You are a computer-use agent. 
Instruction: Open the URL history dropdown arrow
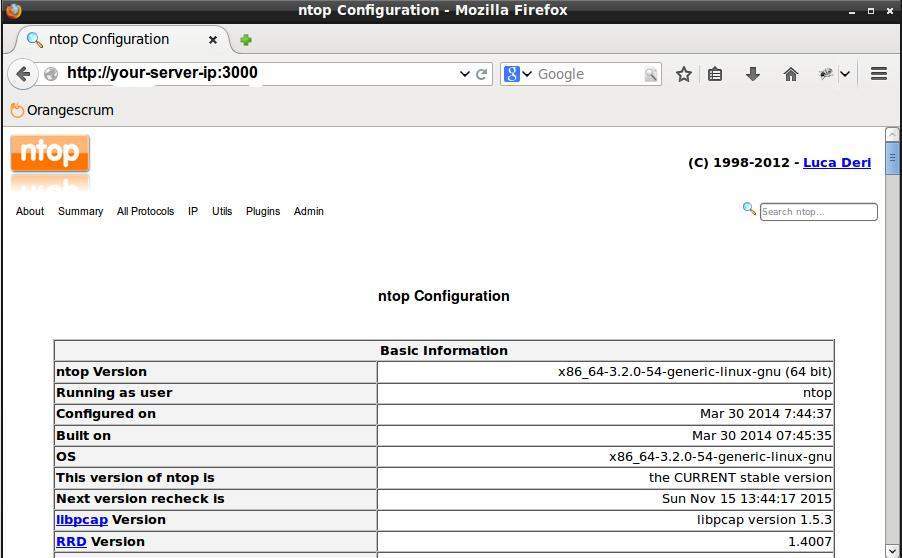465,74
